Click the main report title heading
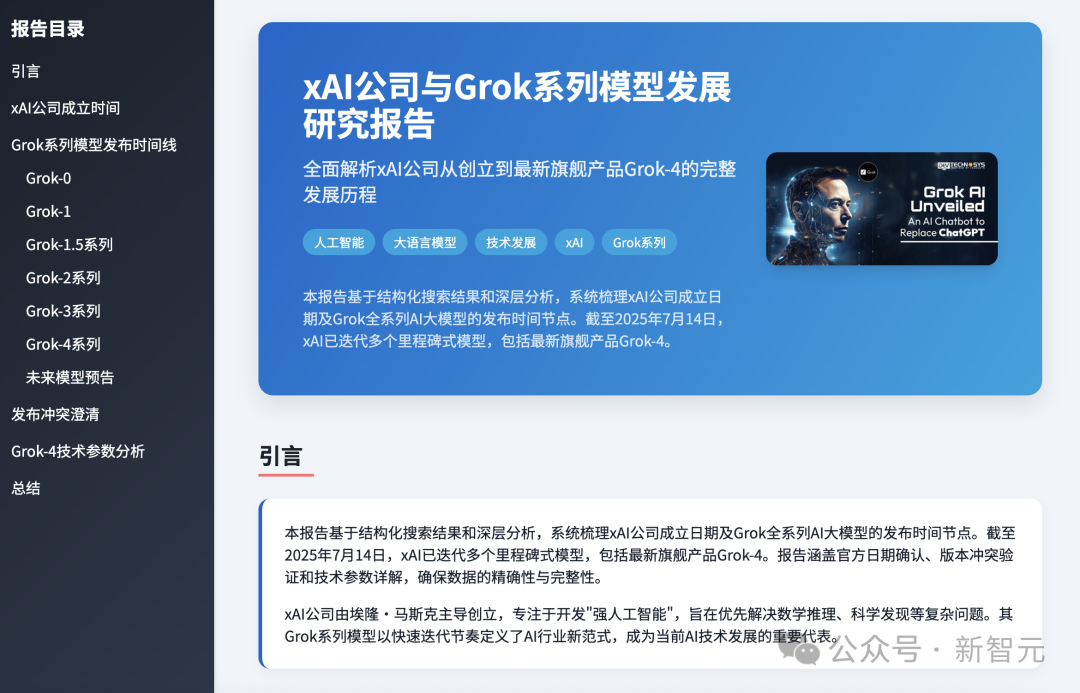 click(517, 105)
